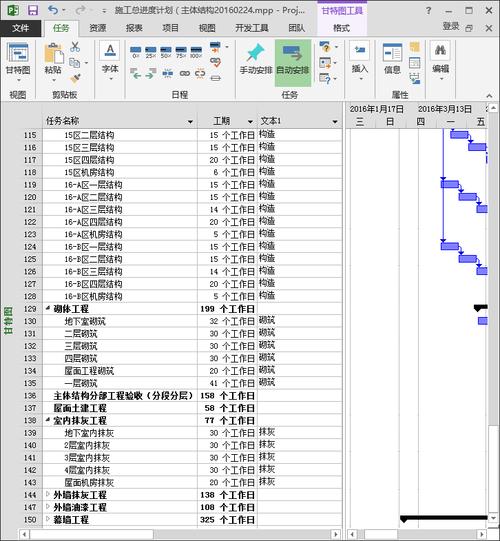This screenshot has height=541, width=500.
Task: Click the Split Task icon
Action: [x=168, y=73]
